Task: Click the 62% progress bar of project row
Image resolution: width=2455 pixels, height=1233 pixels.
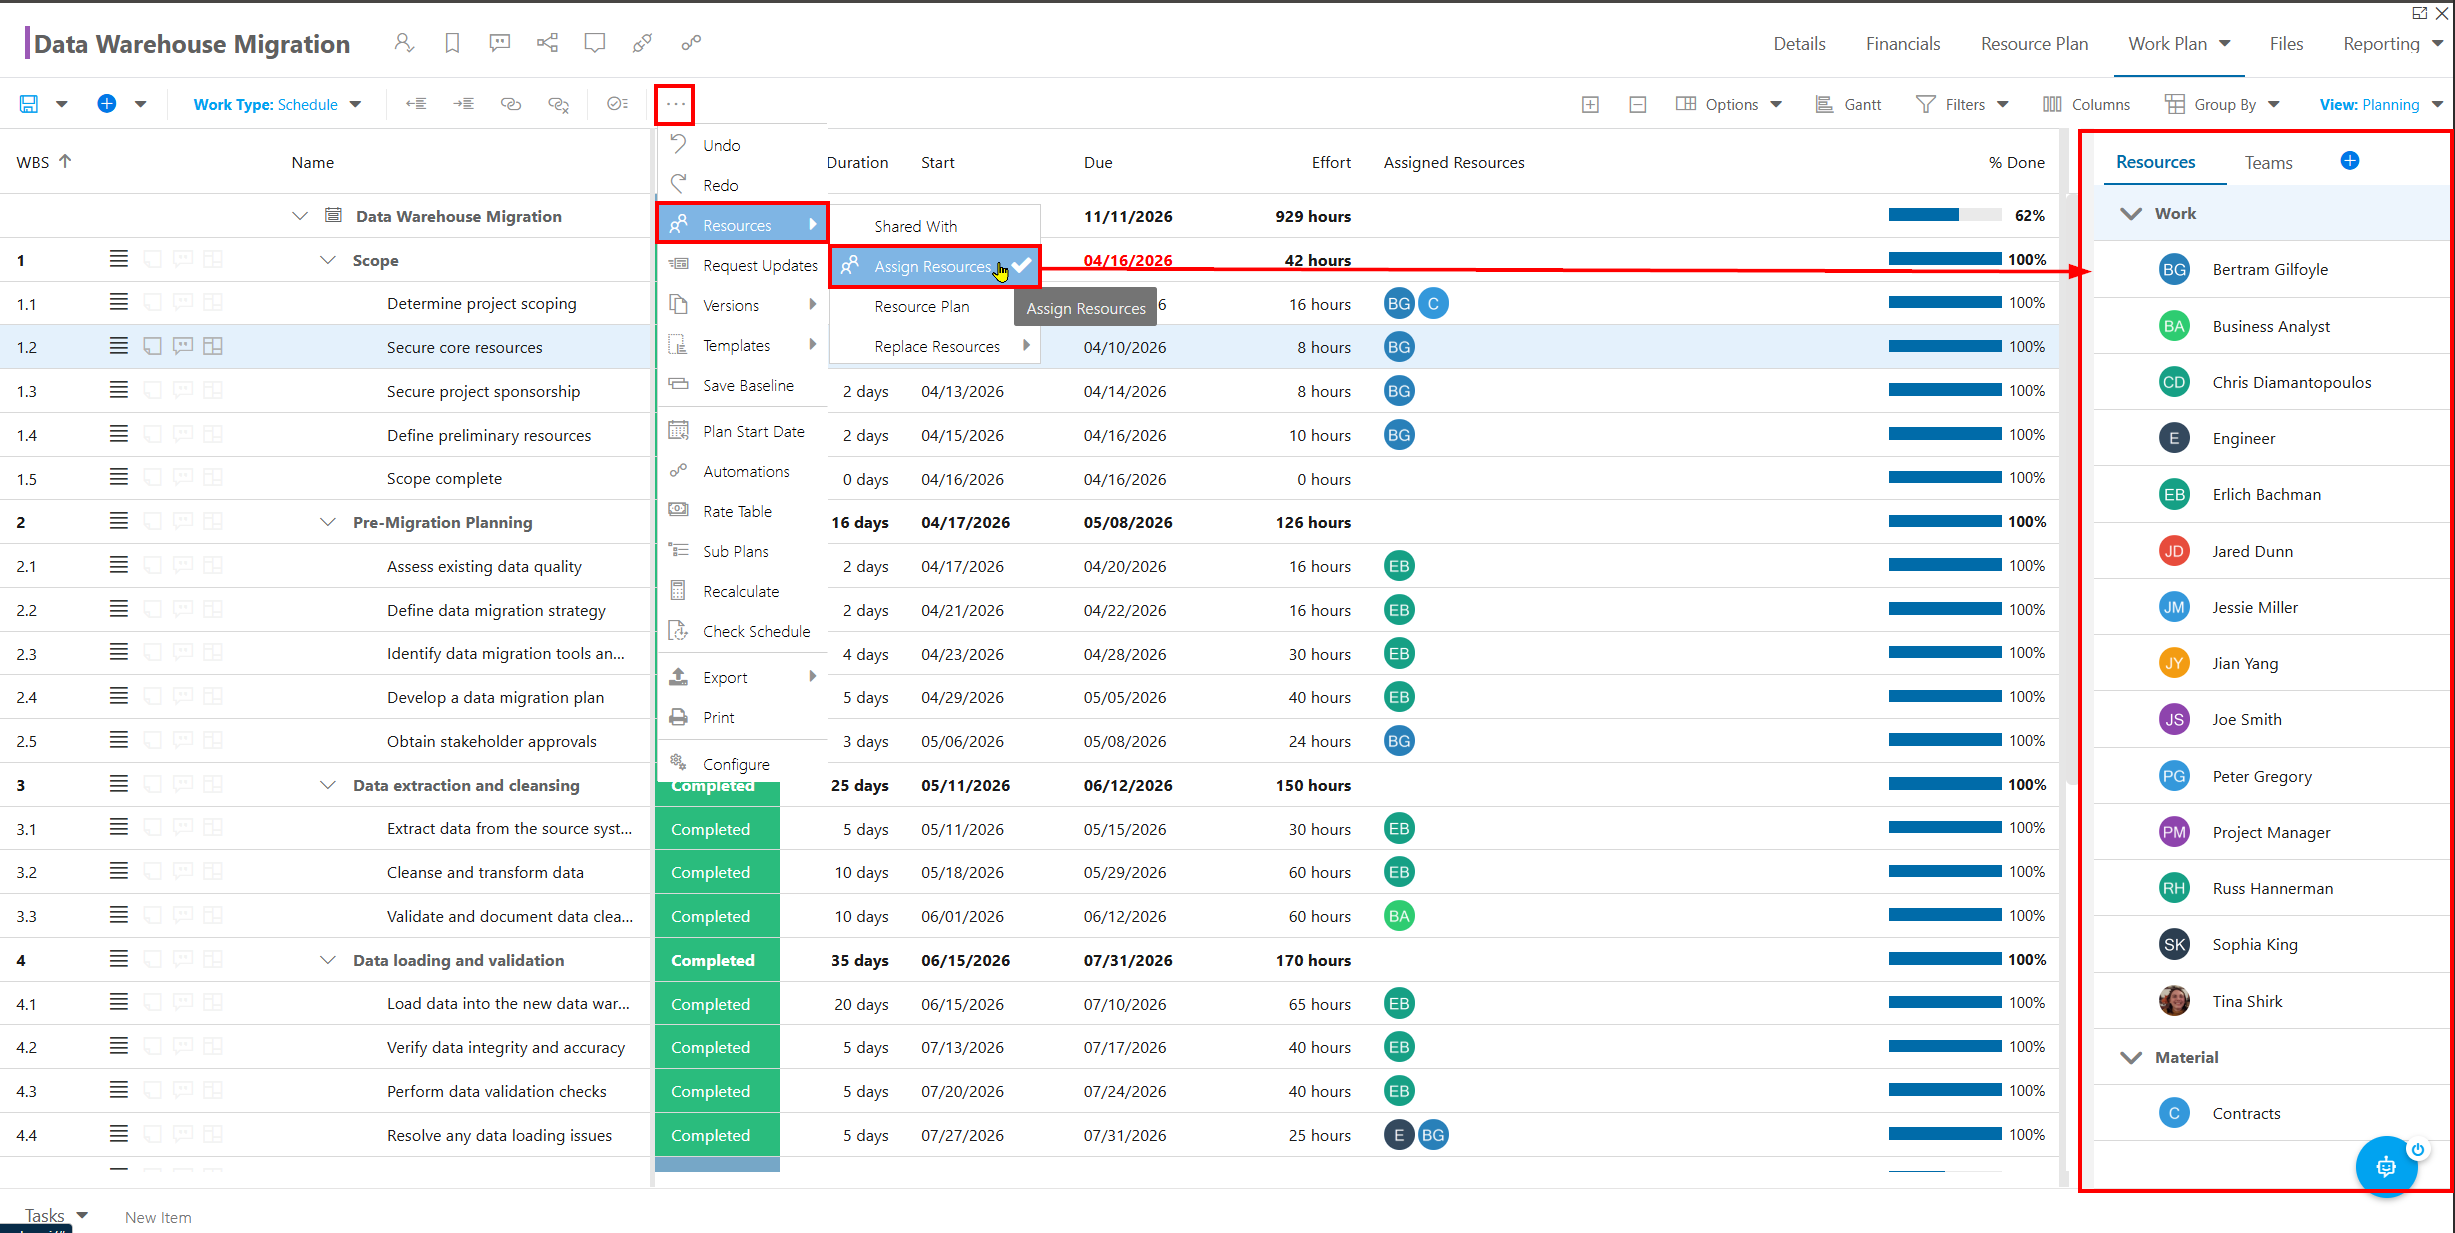Action: click(x=1945, y=215)
